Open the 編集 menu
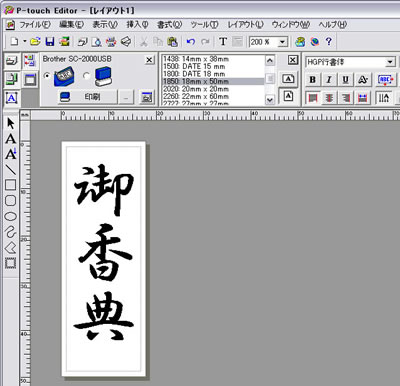 71,24
